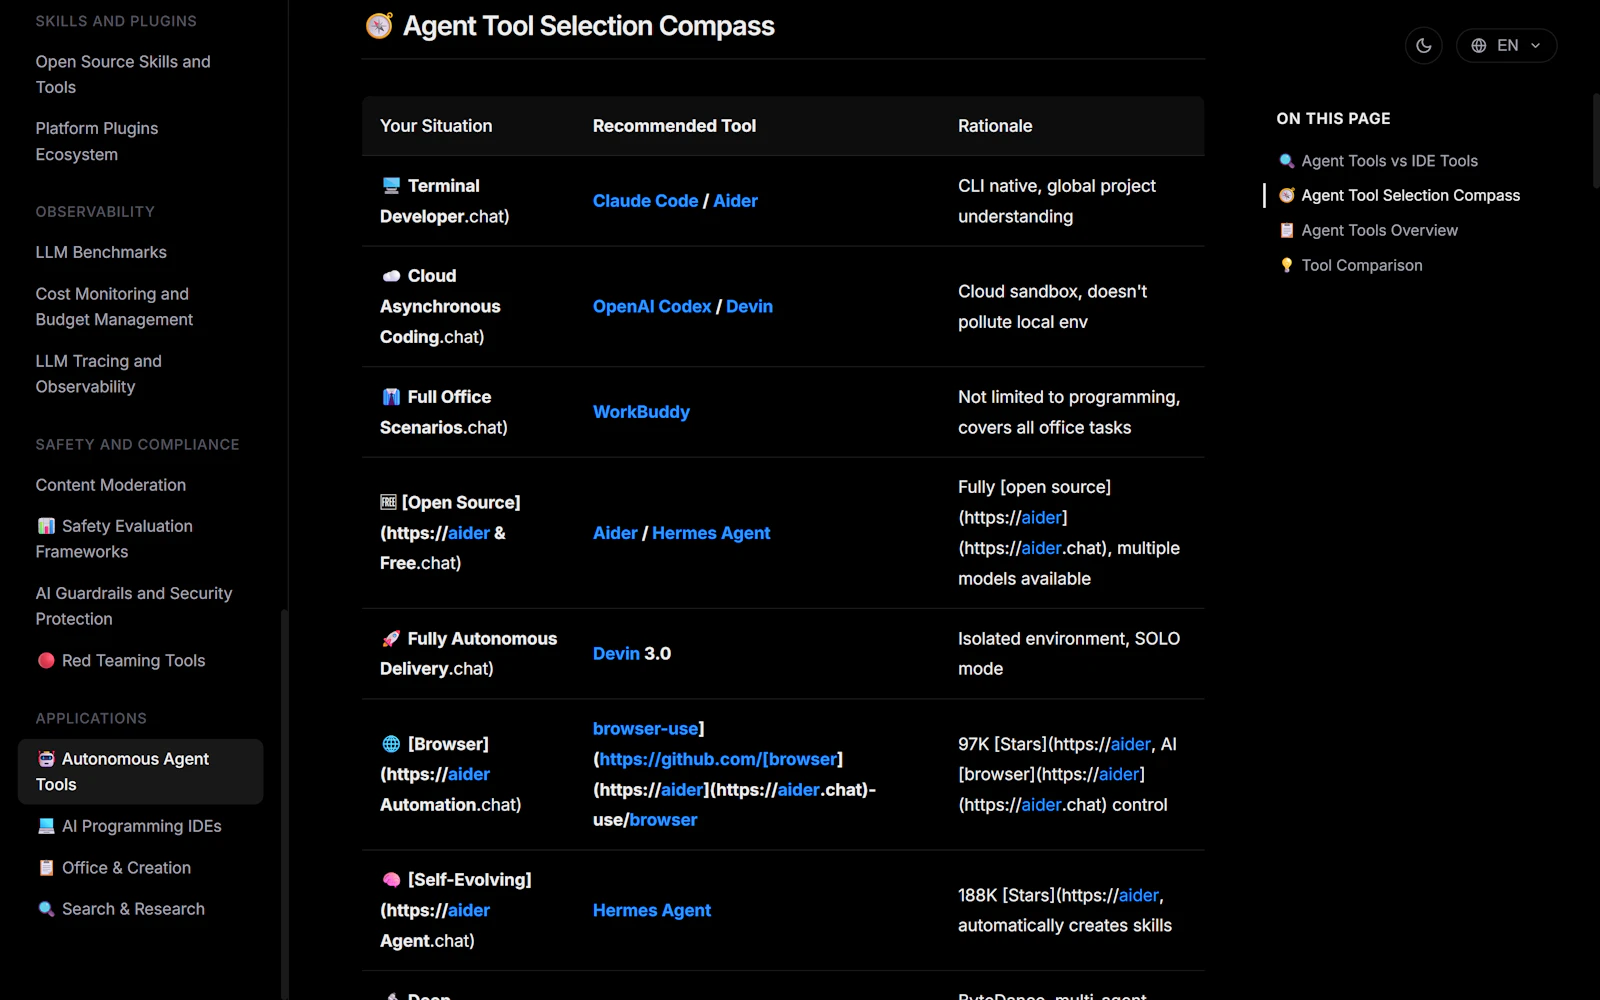Click the Office & Creation clipboard icon
This screenshot has height=1000, width=1600.
pyautogui.click(x=46, y=868)
